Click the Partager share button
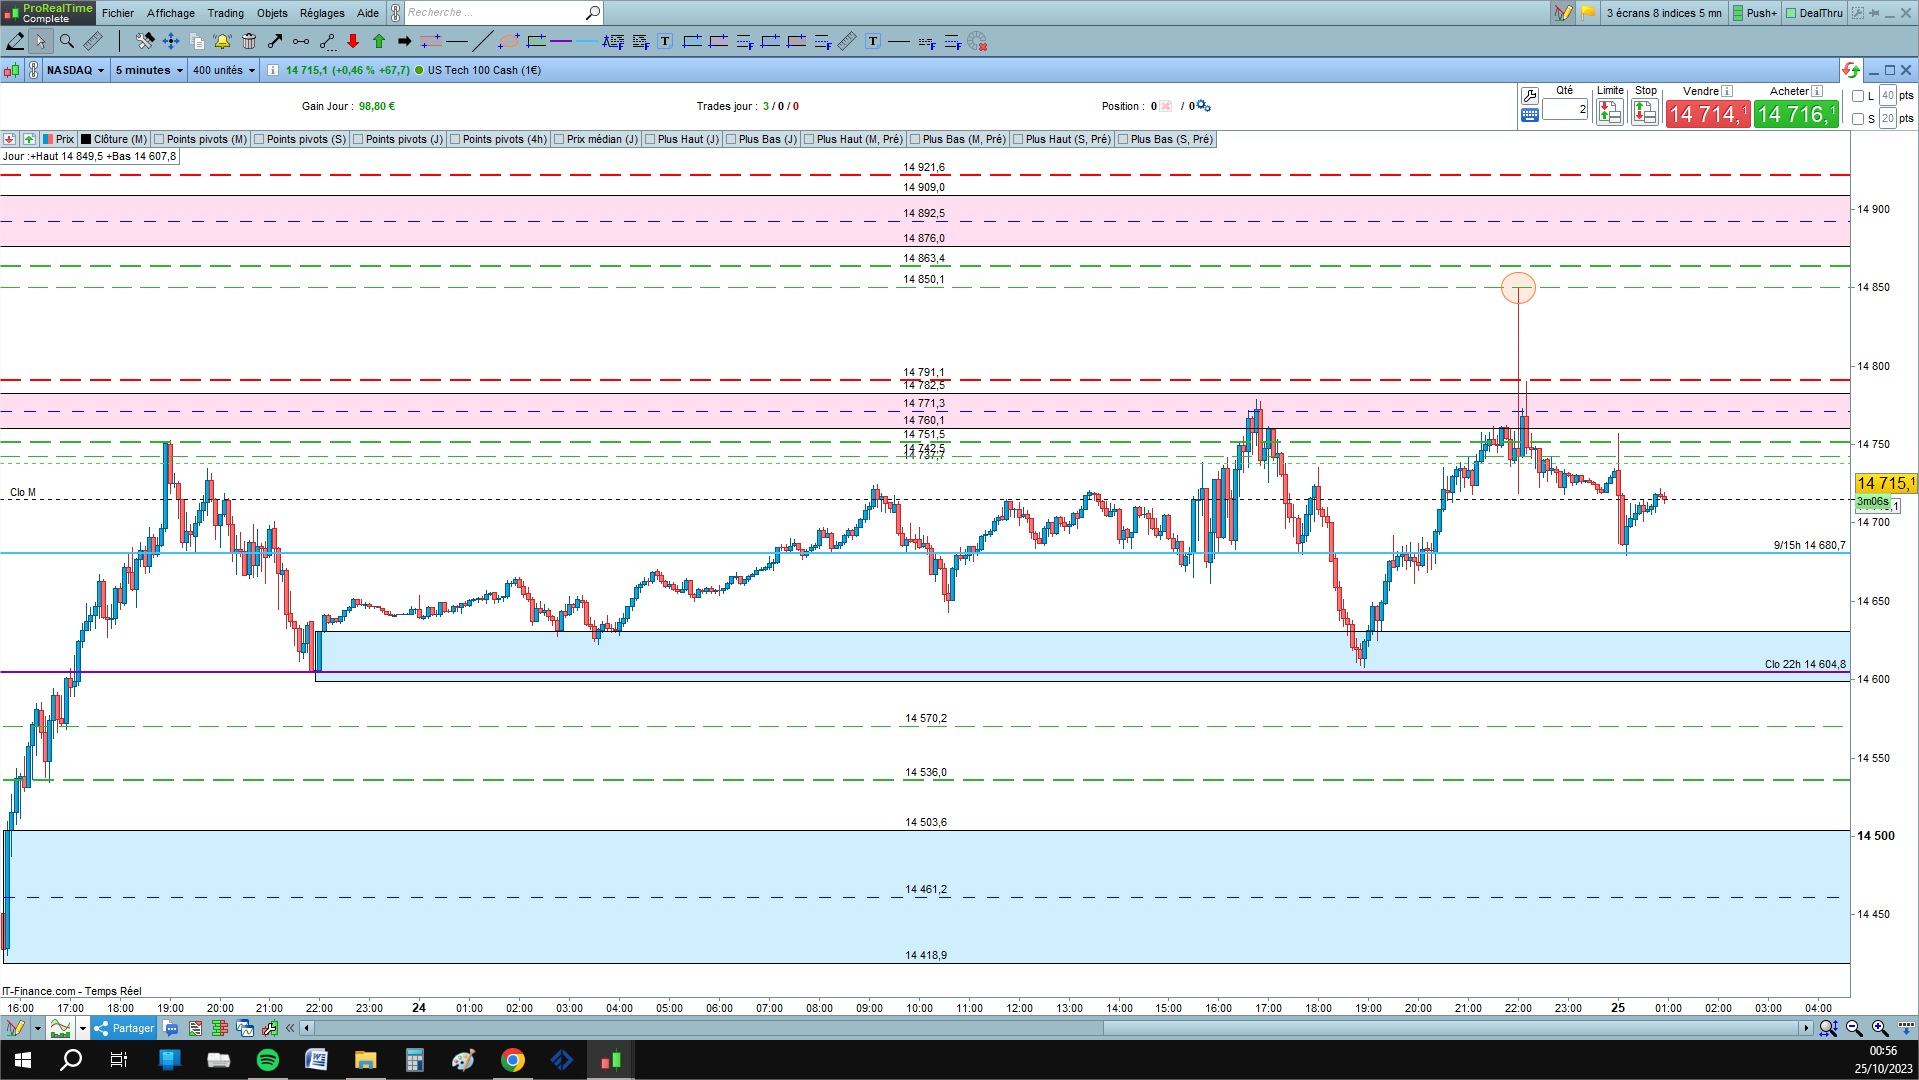 124,1028
